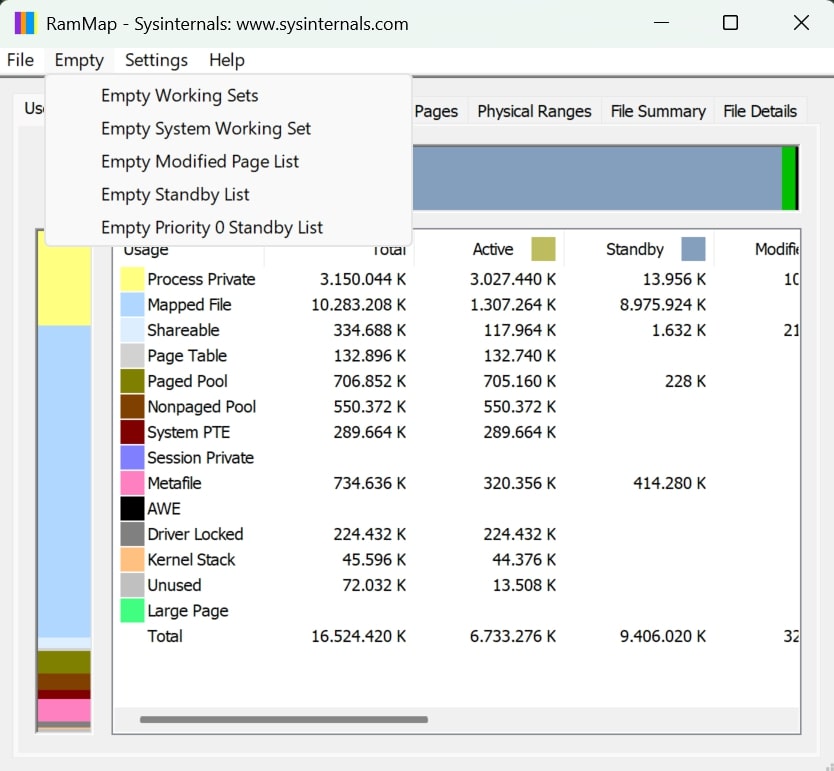The image size is (834, 771).
Task: Close the Empty menu
Action: (x=79, y=60)
